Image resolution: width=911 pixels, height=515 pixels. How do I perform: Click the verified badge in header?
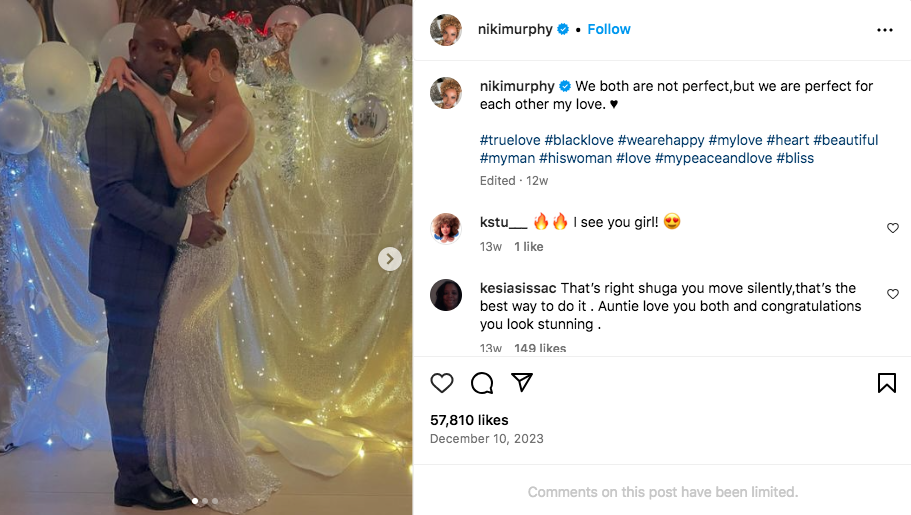coord(563,30)
